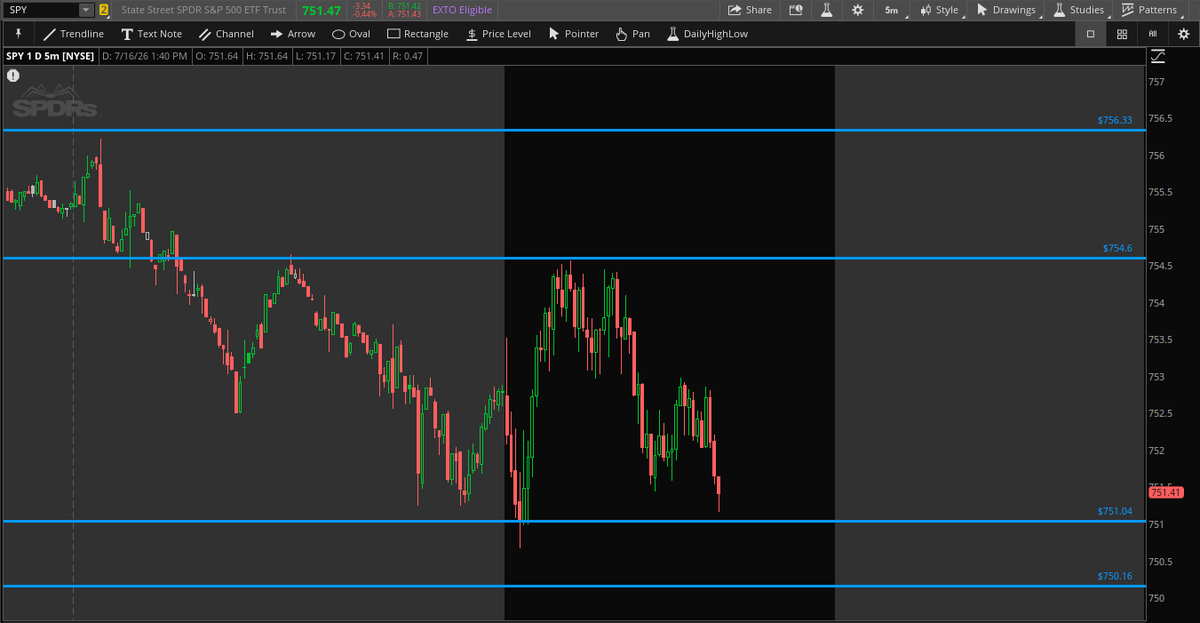Expand the SPY symbol dropdown arrow
The width and height of the screenshot is (1200, 623).
[85, 10]
